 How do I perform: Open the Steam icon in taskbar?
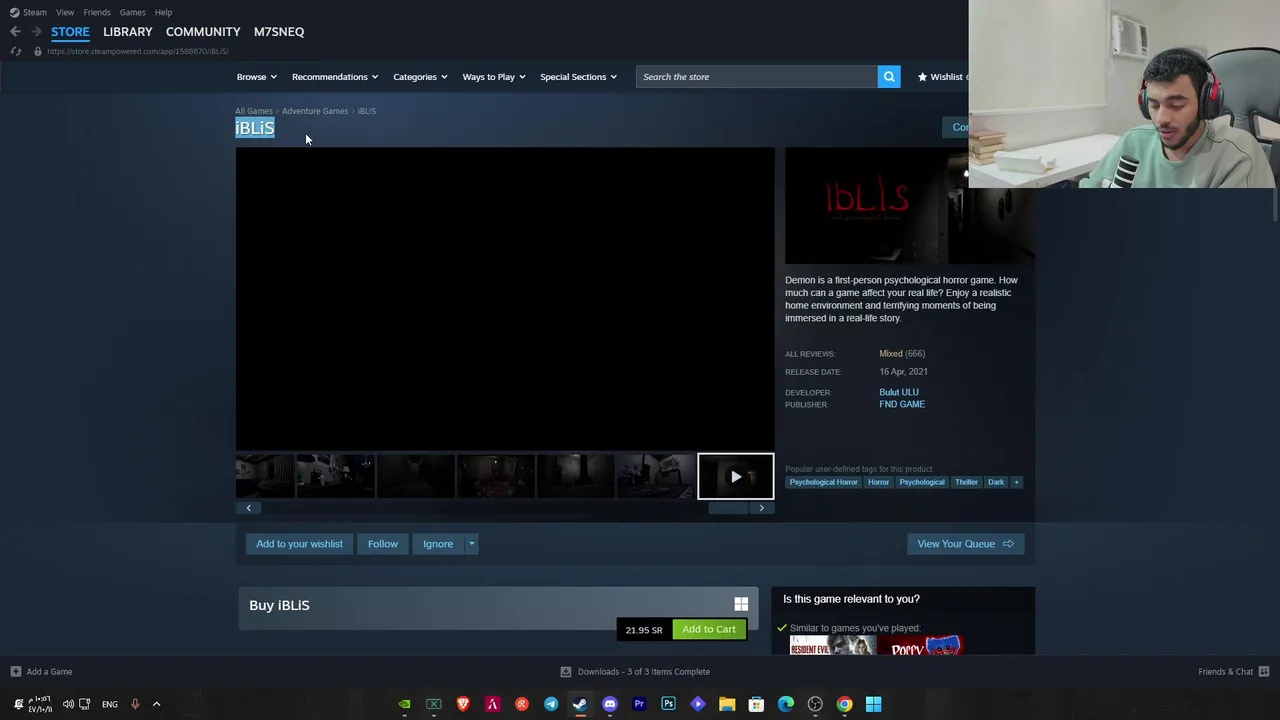(x=580, y=704)
